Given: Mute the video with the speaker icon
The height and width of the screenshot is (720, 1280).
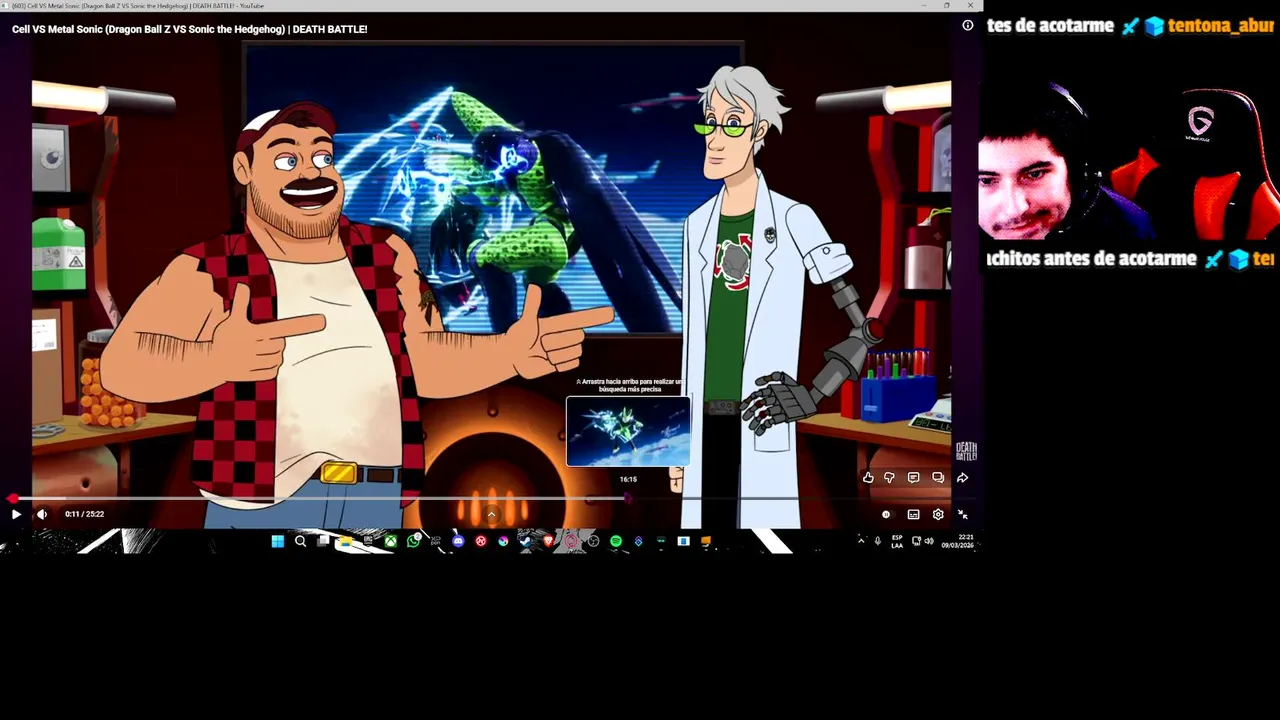Looking at the screenshot, I should click(x=42, y=514).
